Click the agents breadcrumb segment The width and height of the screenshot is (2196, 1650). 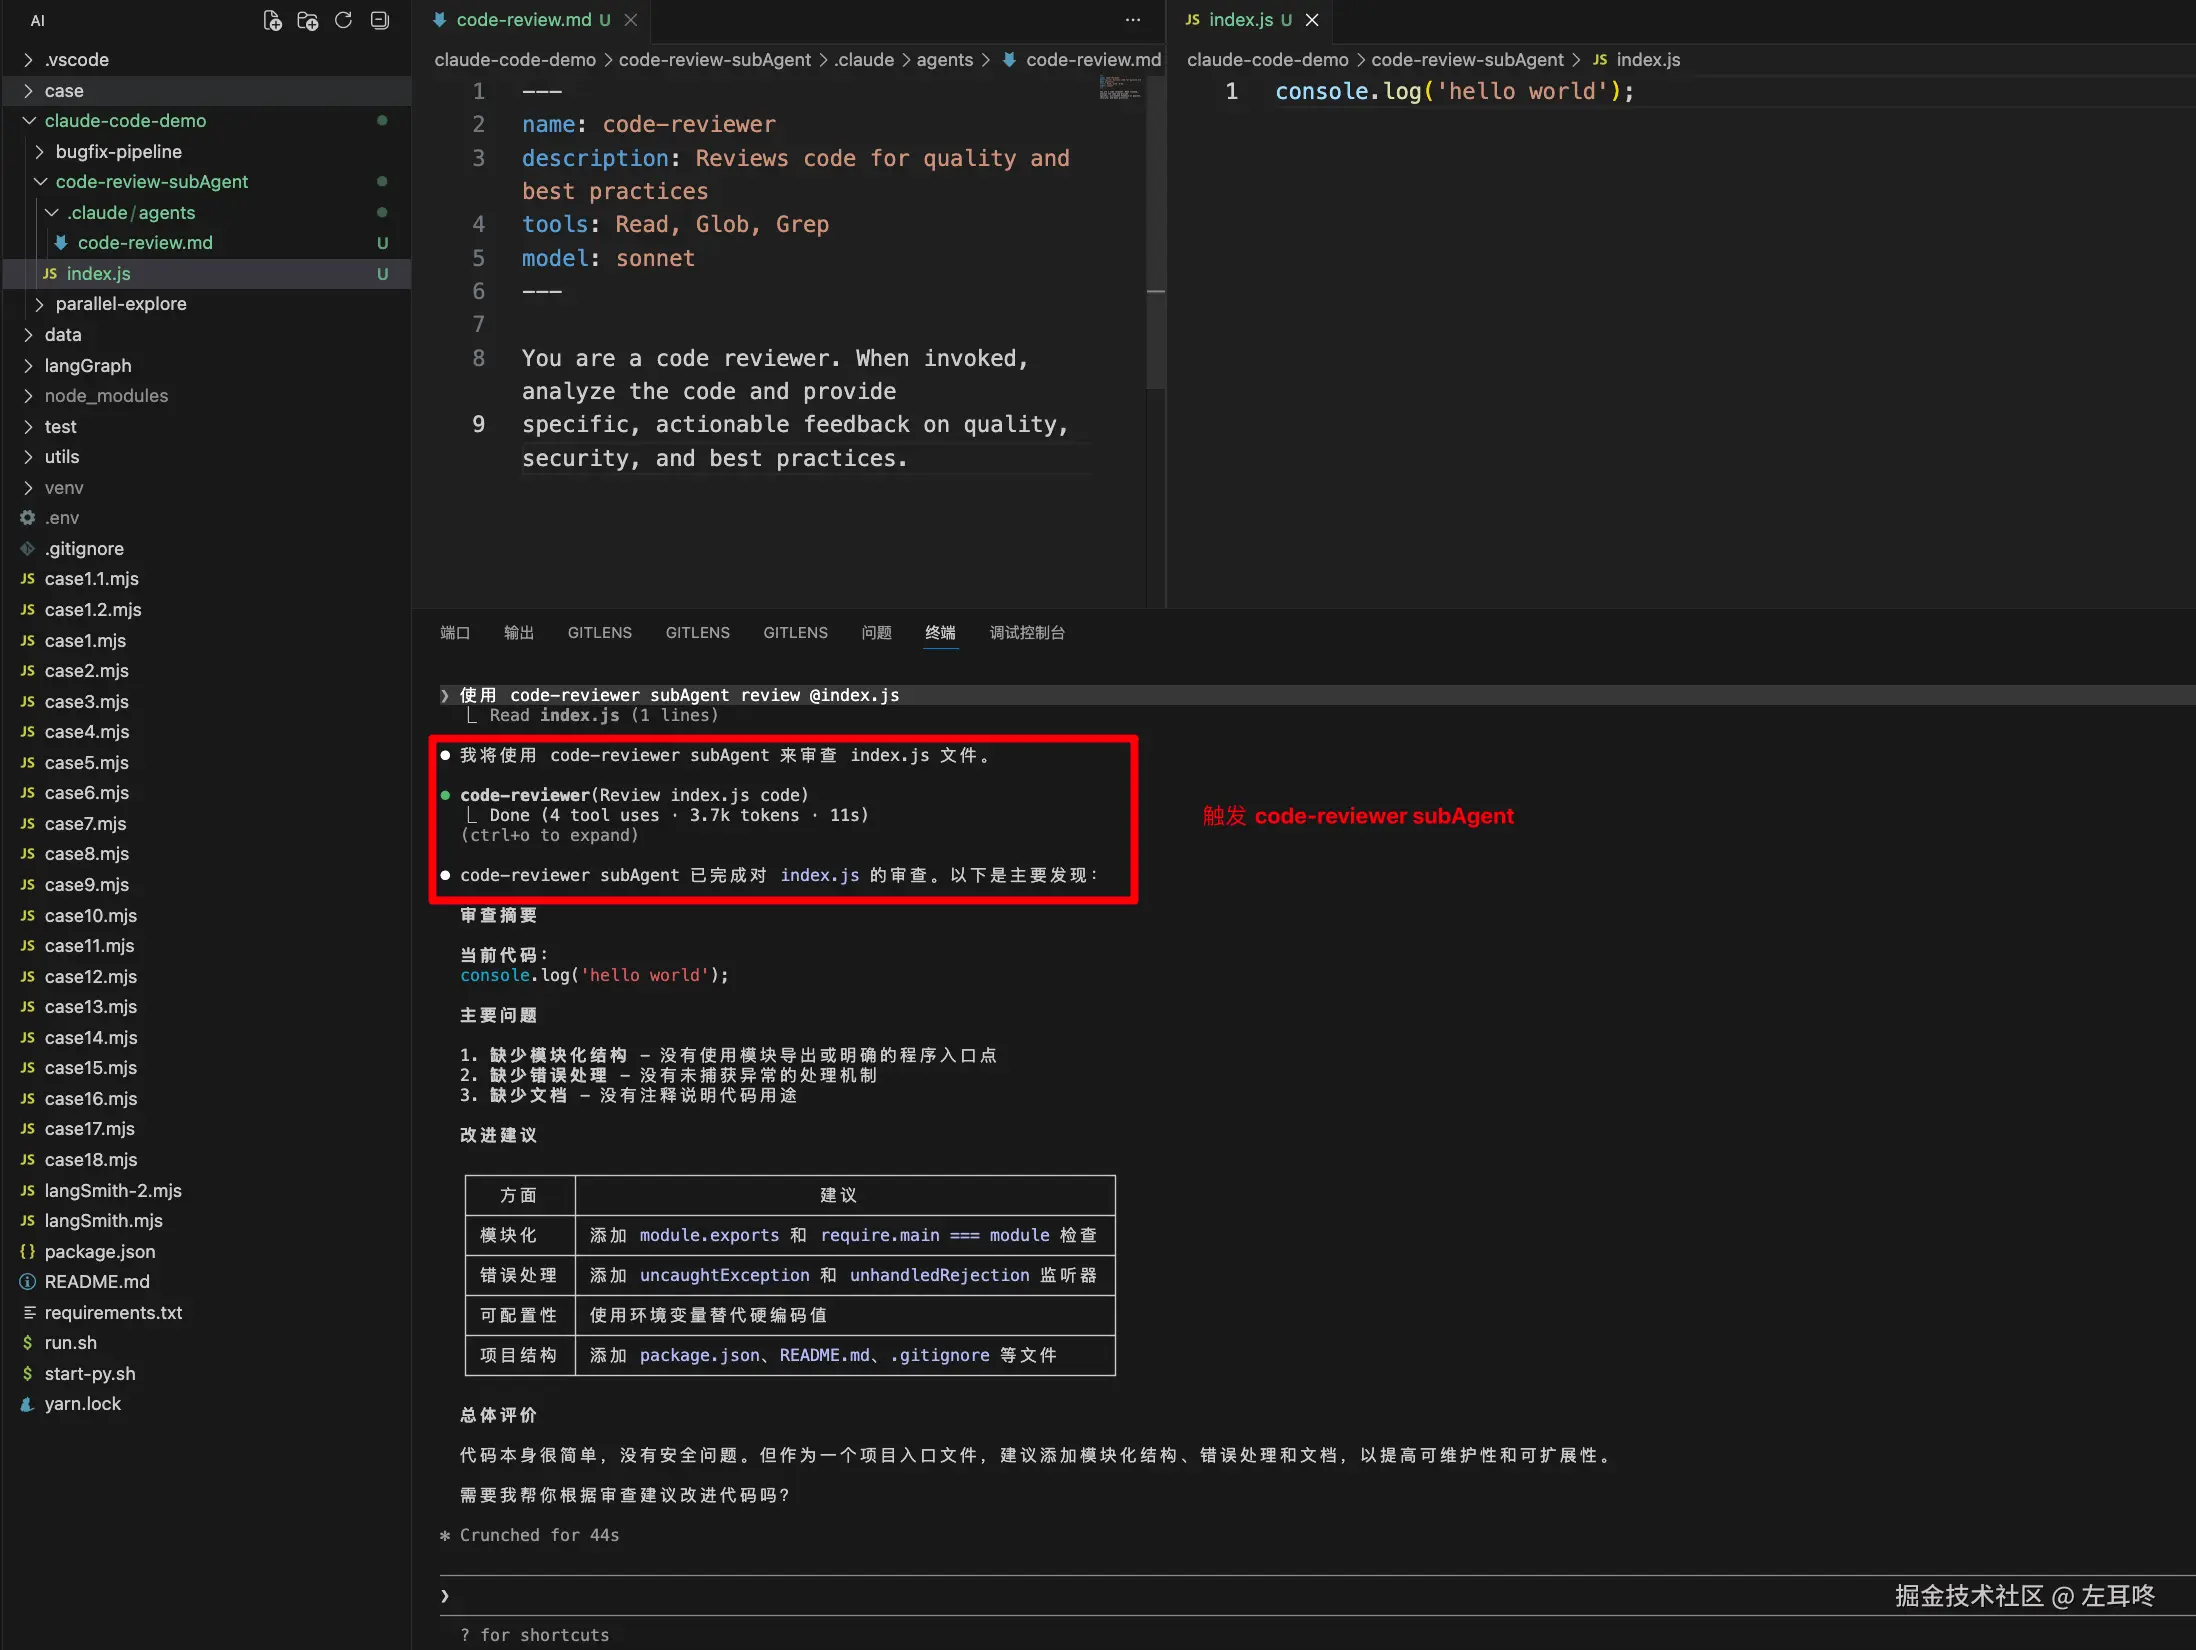click(944, 60)
